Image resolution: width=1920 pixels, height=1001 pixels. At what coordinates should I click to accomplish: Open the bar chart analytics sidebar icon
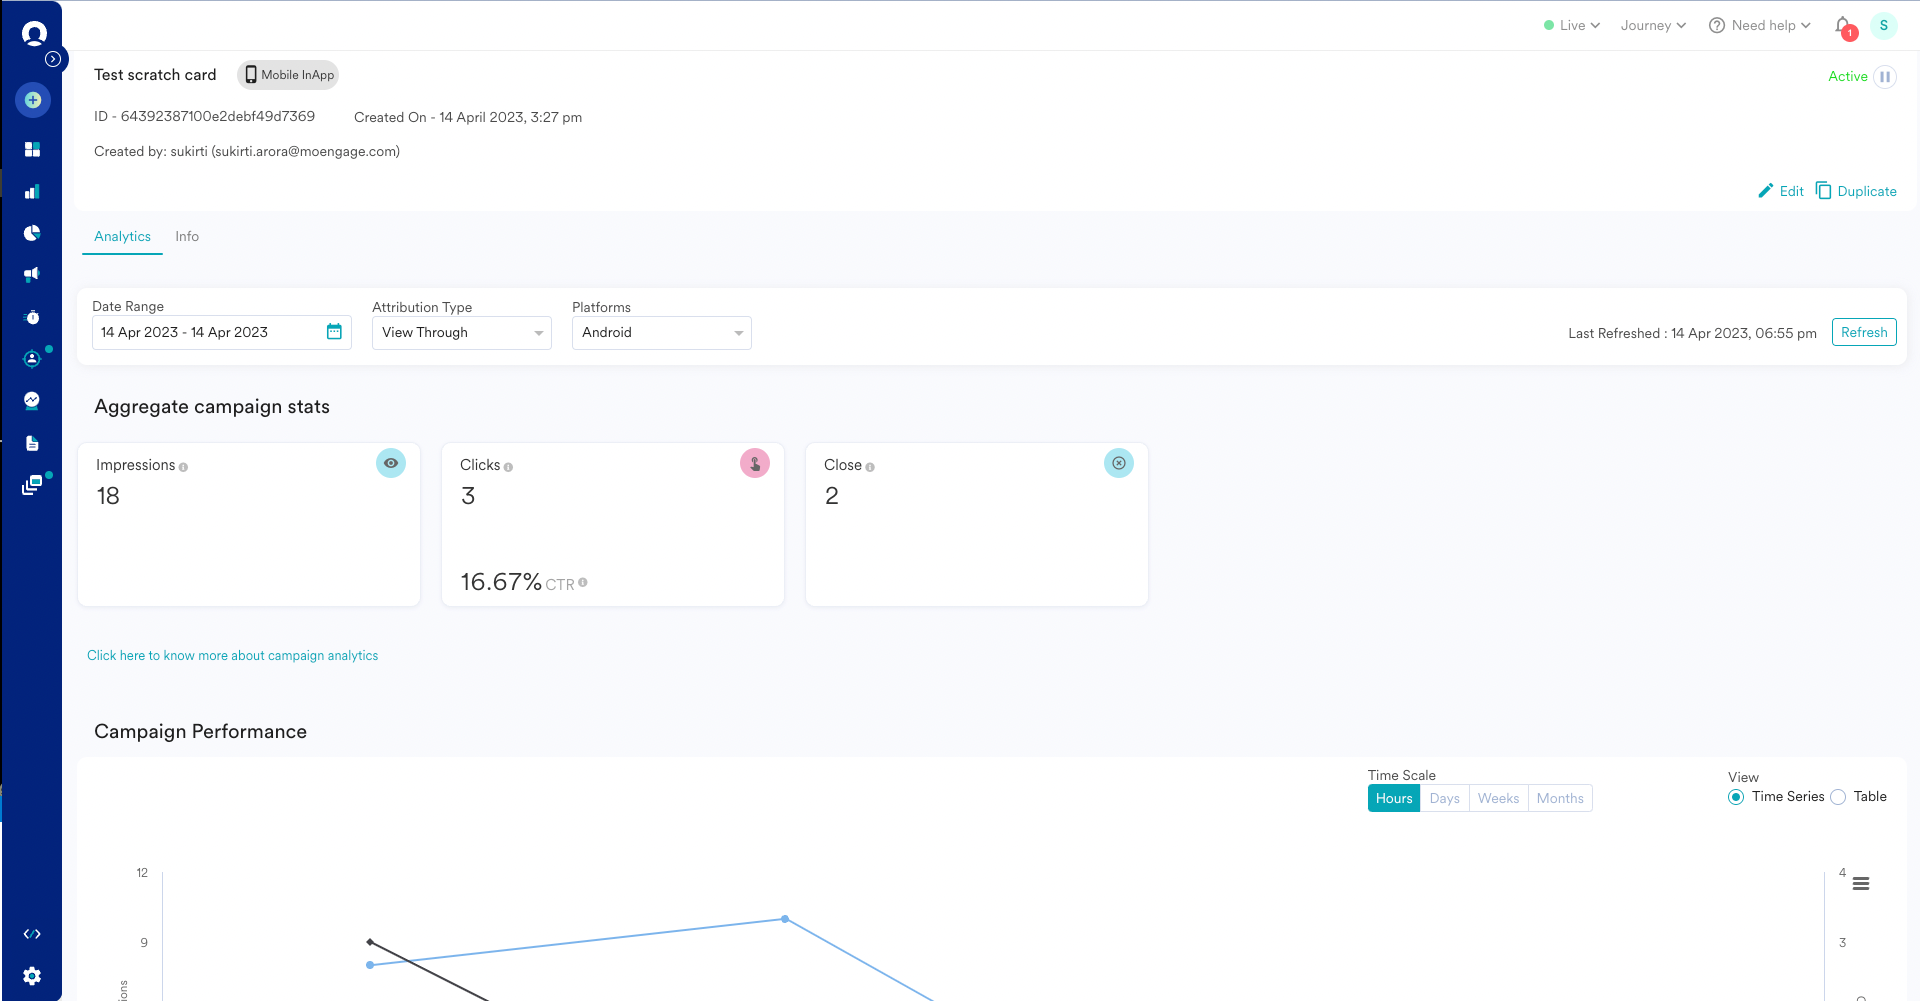32,191
